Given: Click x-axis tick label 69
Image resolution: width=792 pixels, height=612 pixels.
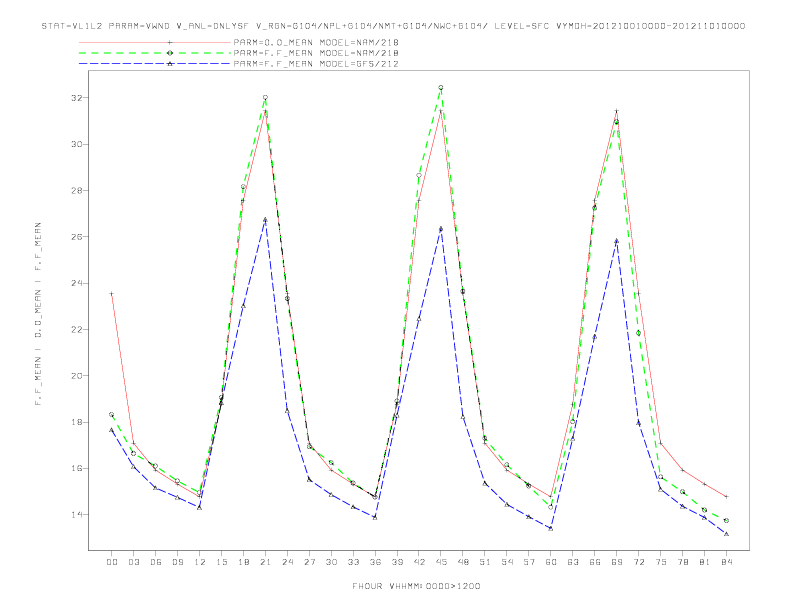Looking at the screenshot, I should 617,562.
